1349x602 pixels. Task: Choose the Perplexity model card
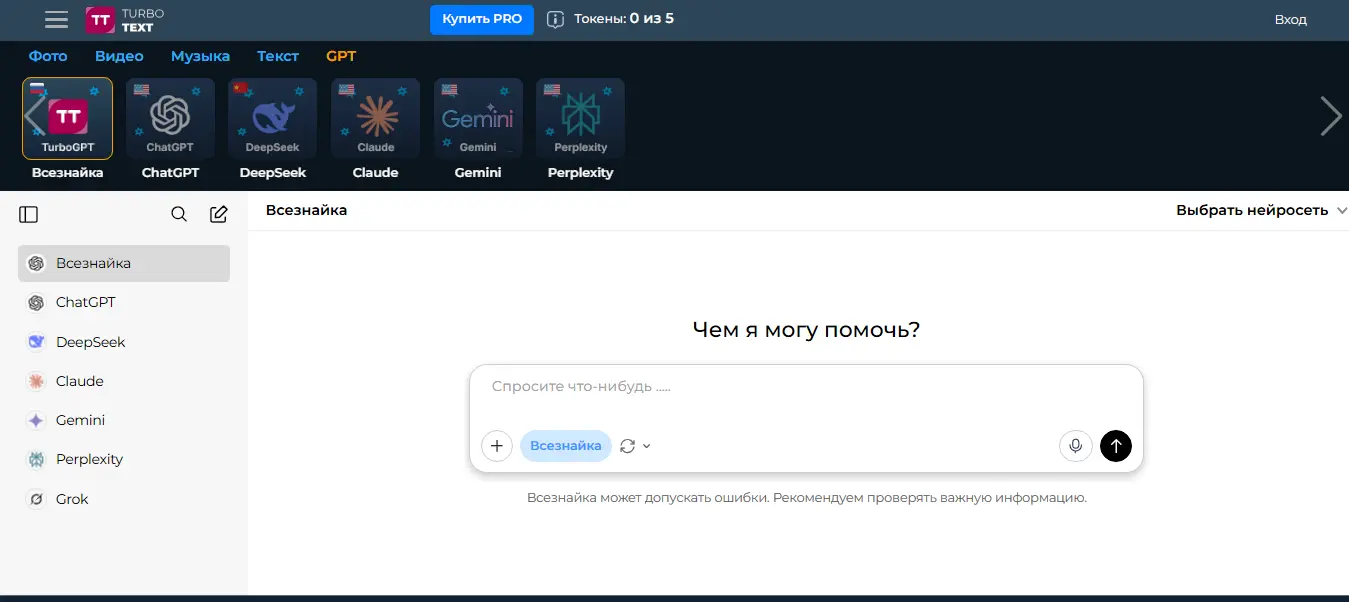click(580, 119)
